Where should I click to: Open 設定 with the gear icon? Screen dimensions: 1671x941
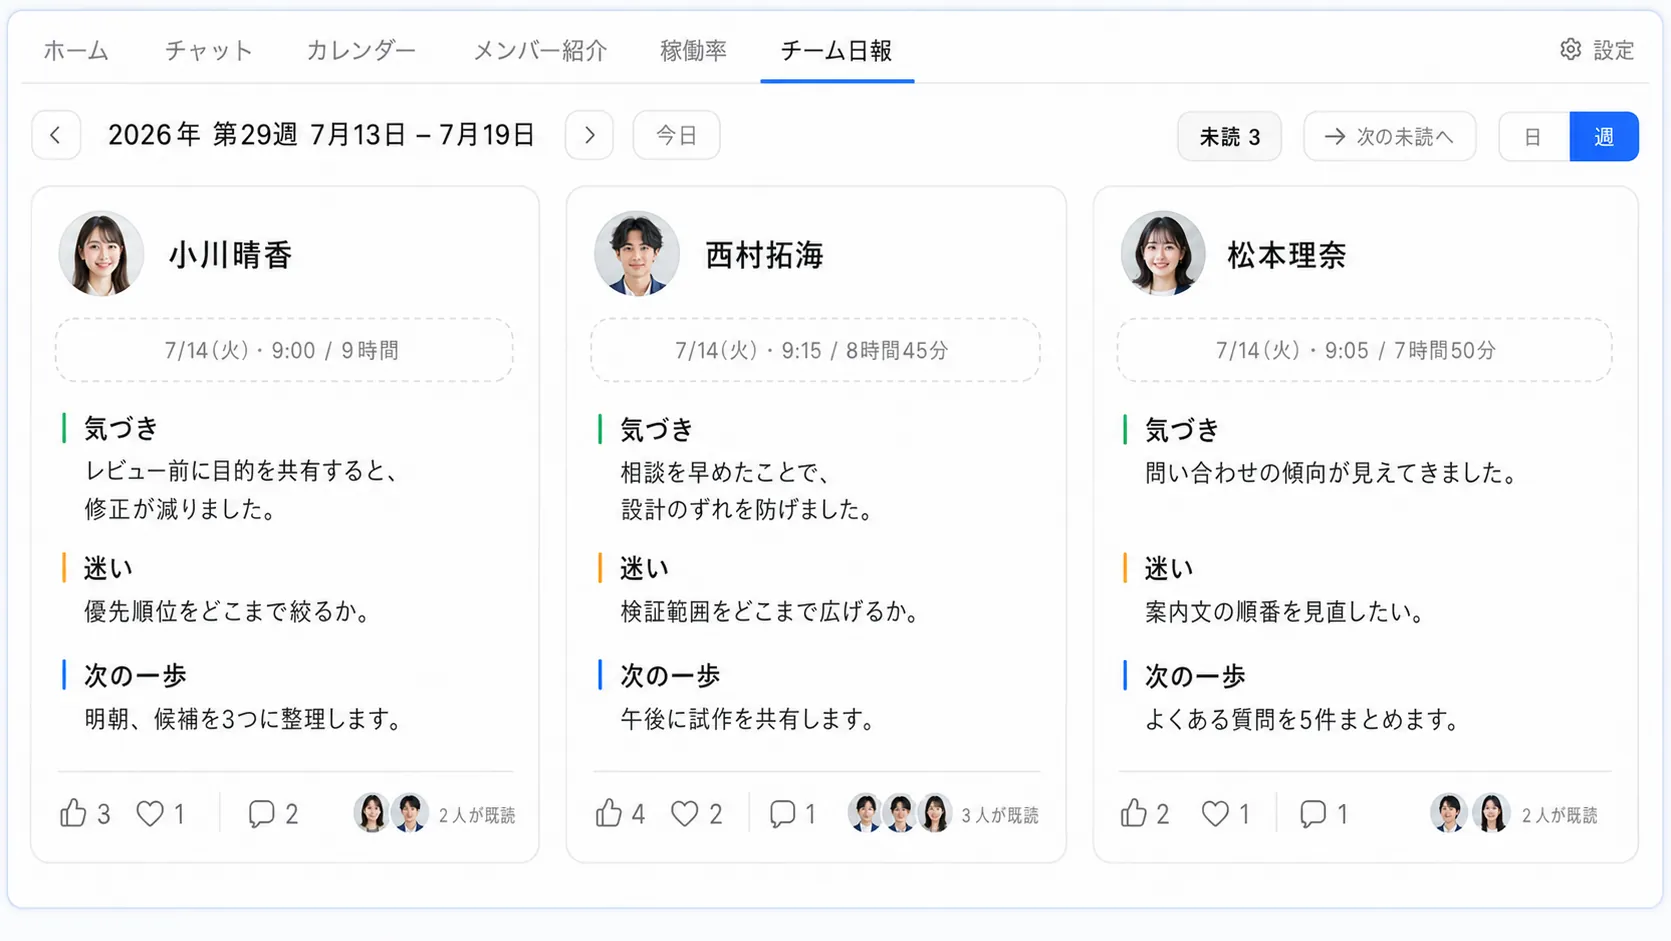click(x=1597, y=50)
